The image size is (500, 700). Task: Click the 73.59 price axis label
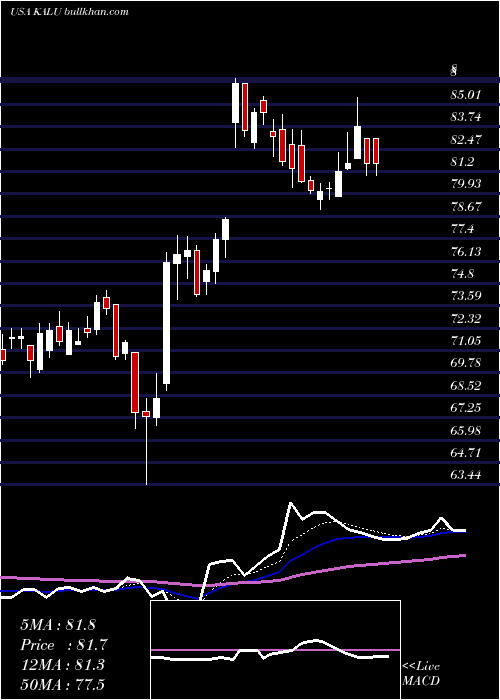pyautogui.click(x=466, y=296)
